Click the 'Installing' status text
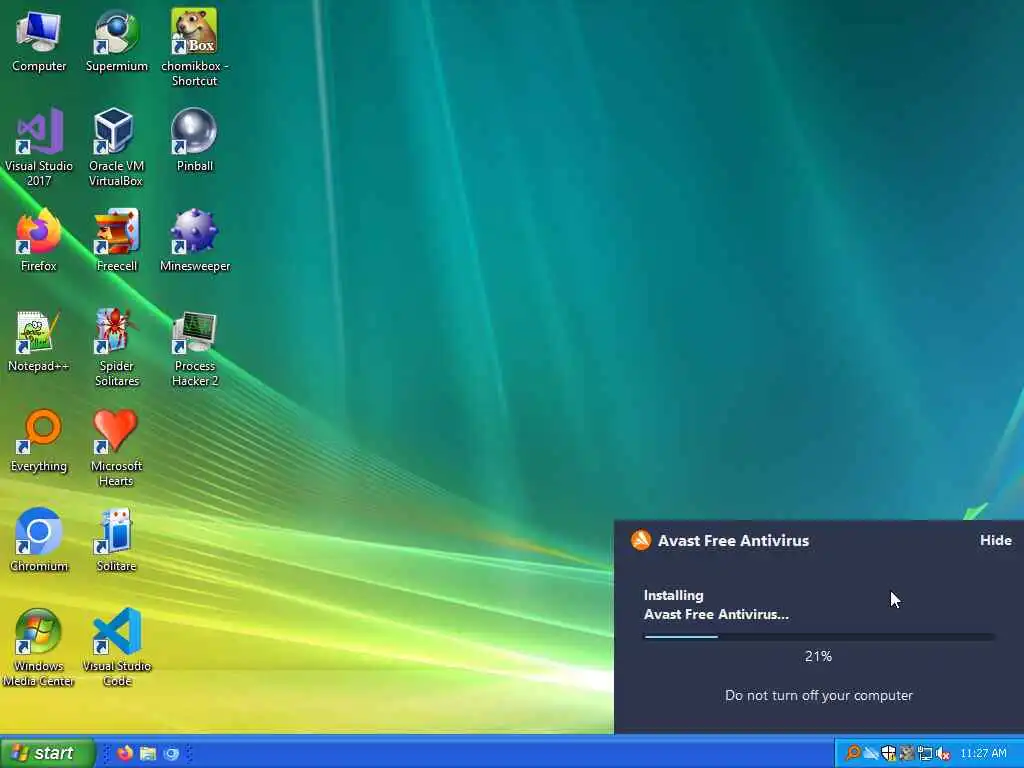This screenshot has width=1024, height=768. 673,596
